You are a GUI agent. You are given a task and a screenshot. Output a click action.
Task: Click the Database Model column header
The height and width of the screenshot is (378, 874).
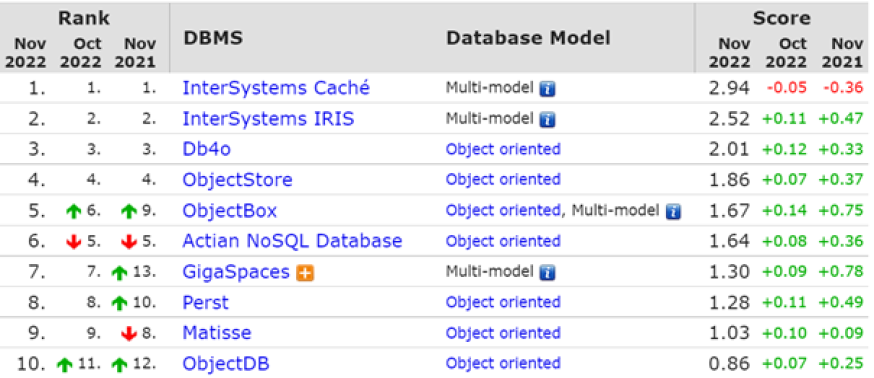pos(528,38)
